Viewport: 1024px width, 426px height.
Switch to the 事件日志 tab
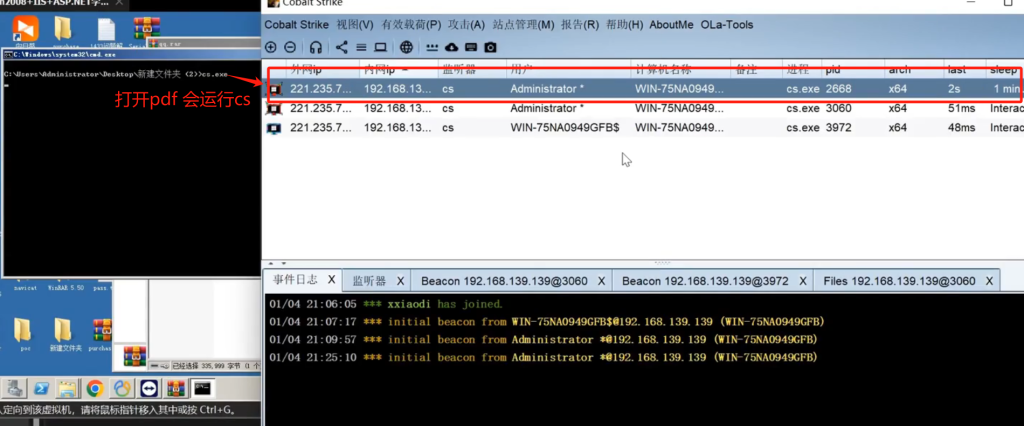coord(295,280)
